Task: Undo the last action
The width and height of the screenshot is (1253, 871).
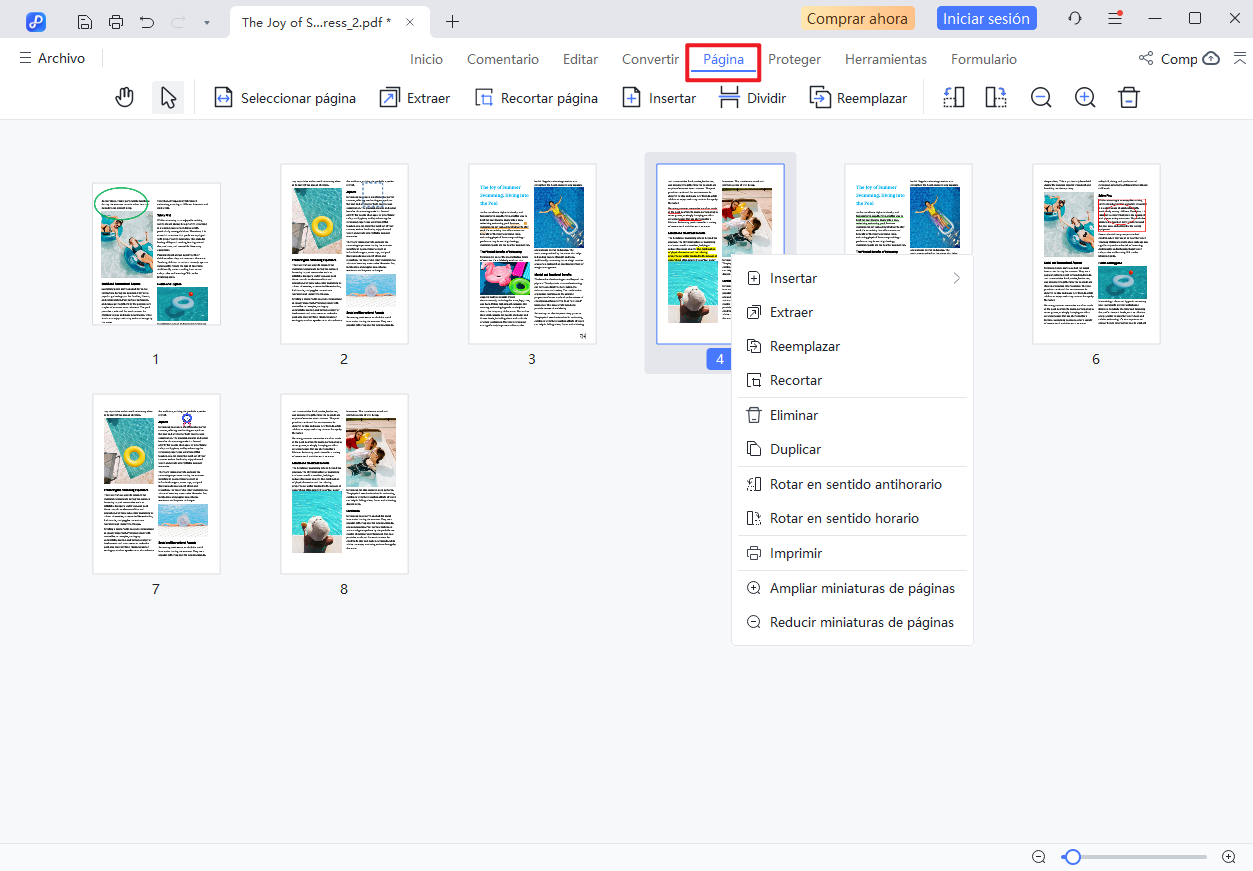Action: pyautogui.click(x=147, y=20)
